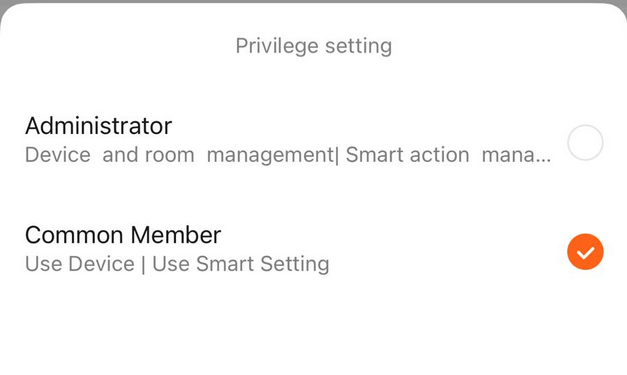
Task: Click the ellipsis ending the Administrator description
Action: coord(543,161)
